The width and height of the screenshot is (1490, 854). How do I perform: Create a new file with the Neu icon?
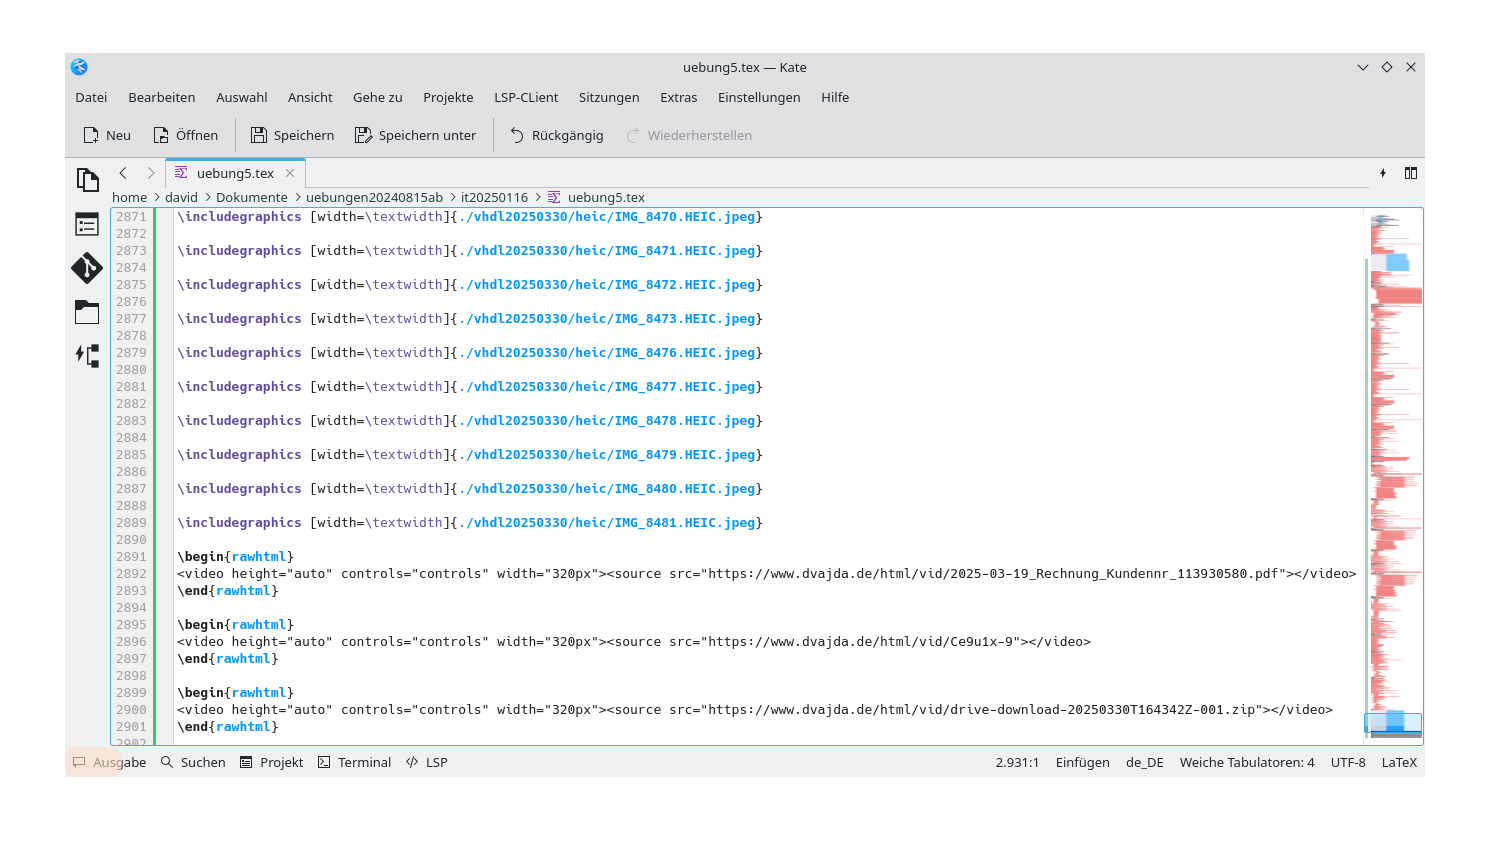click(106, 135)
